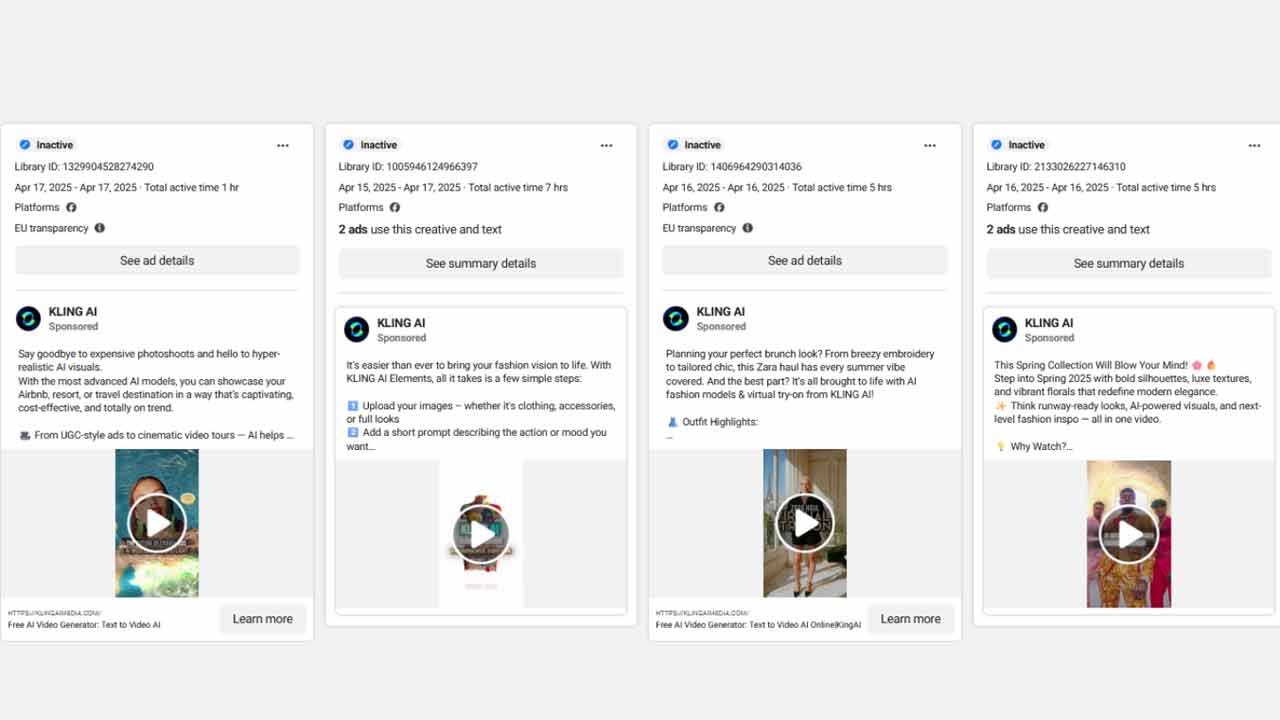The height and width of the screenshot is (720, 1280).
Task: Click Learn more on the Zara haul ad
Action: pyautogui.click(x=911, y=619)
